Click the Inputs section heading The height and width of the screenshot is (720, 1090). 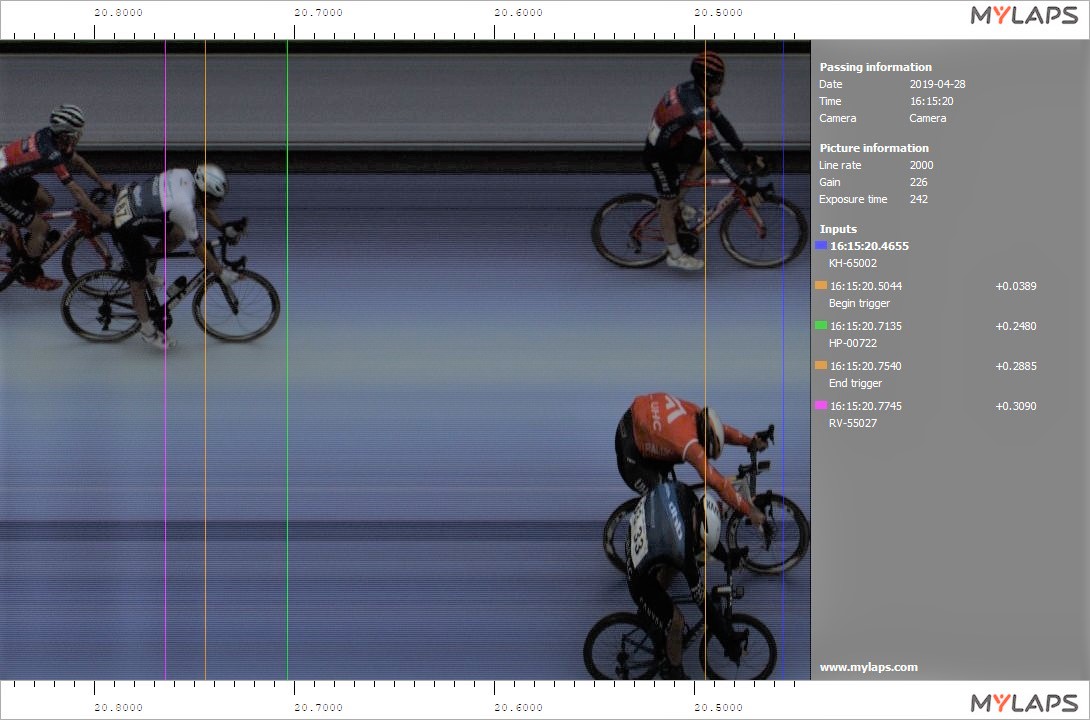click(x=838, y=229)
